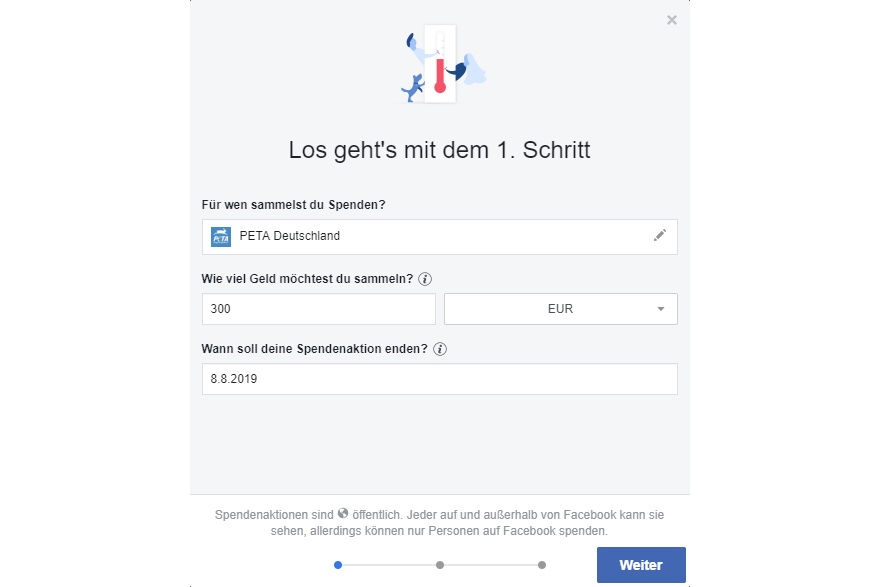Click the amount field containing 300
This screenshot has width=881, height=587.
pos(318,309)
